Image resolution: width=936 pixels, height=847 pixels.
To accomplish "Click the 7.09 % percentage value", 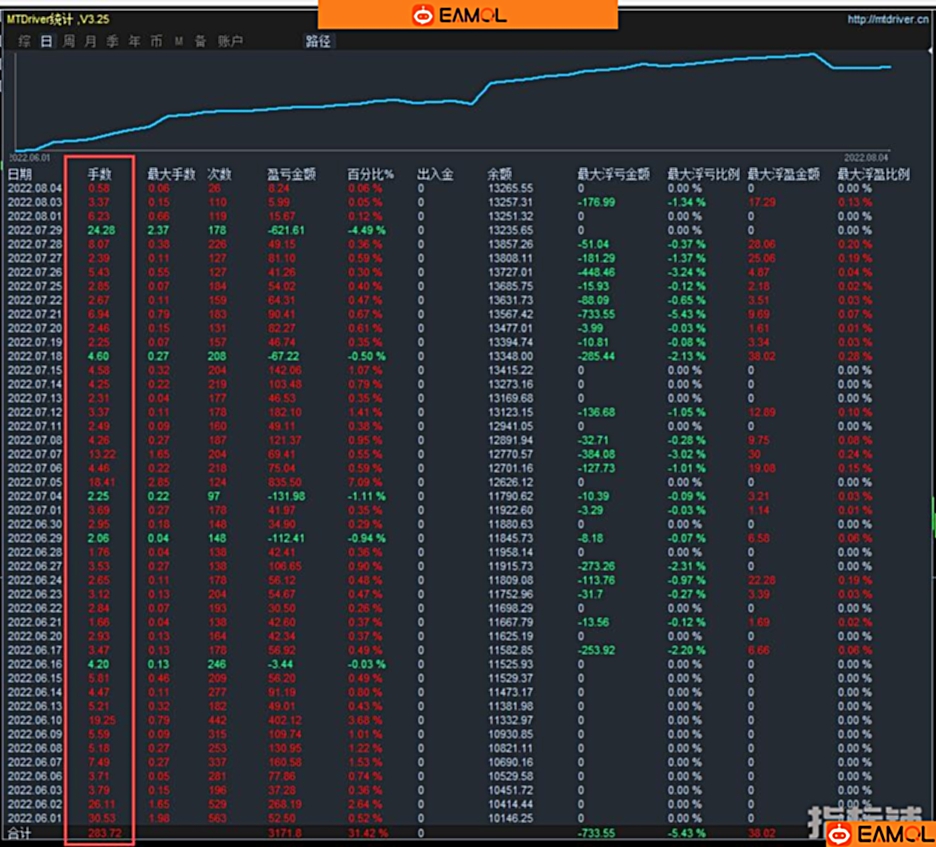I will 365,482.
